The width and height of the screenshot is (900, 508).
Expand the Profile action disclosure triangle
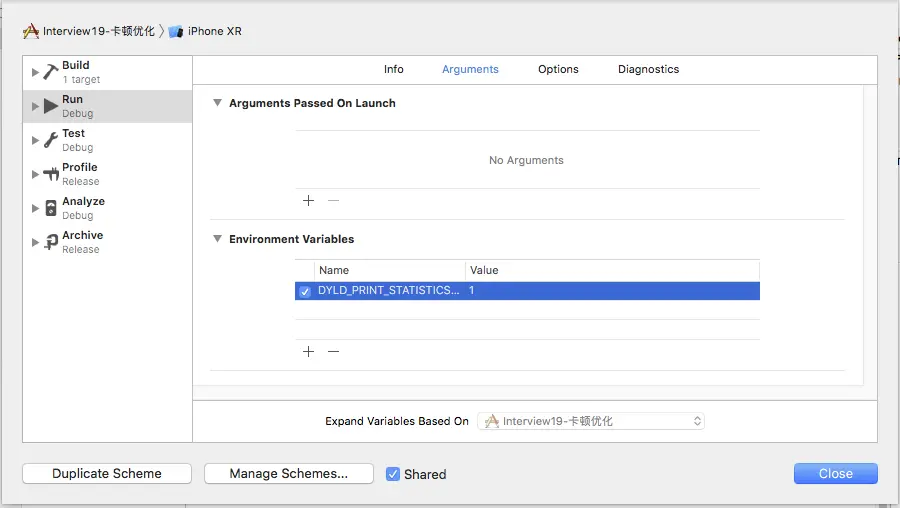tap(35, 174)
